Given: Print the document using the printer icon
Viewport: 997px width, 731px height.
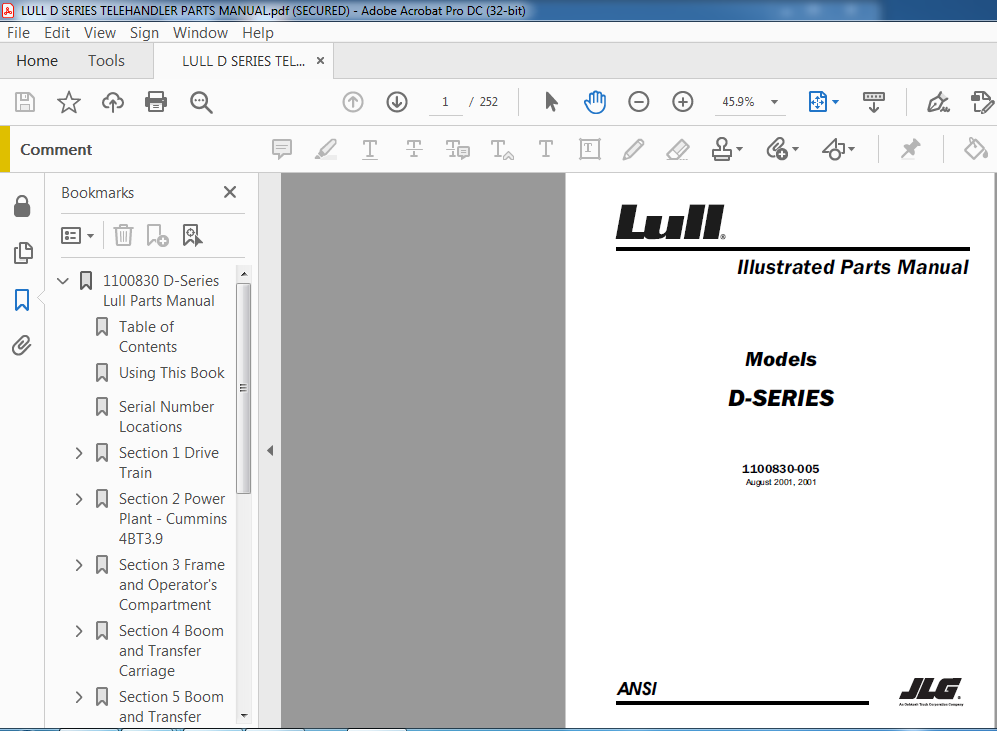Looking at the screenshot, I should 156,102.
